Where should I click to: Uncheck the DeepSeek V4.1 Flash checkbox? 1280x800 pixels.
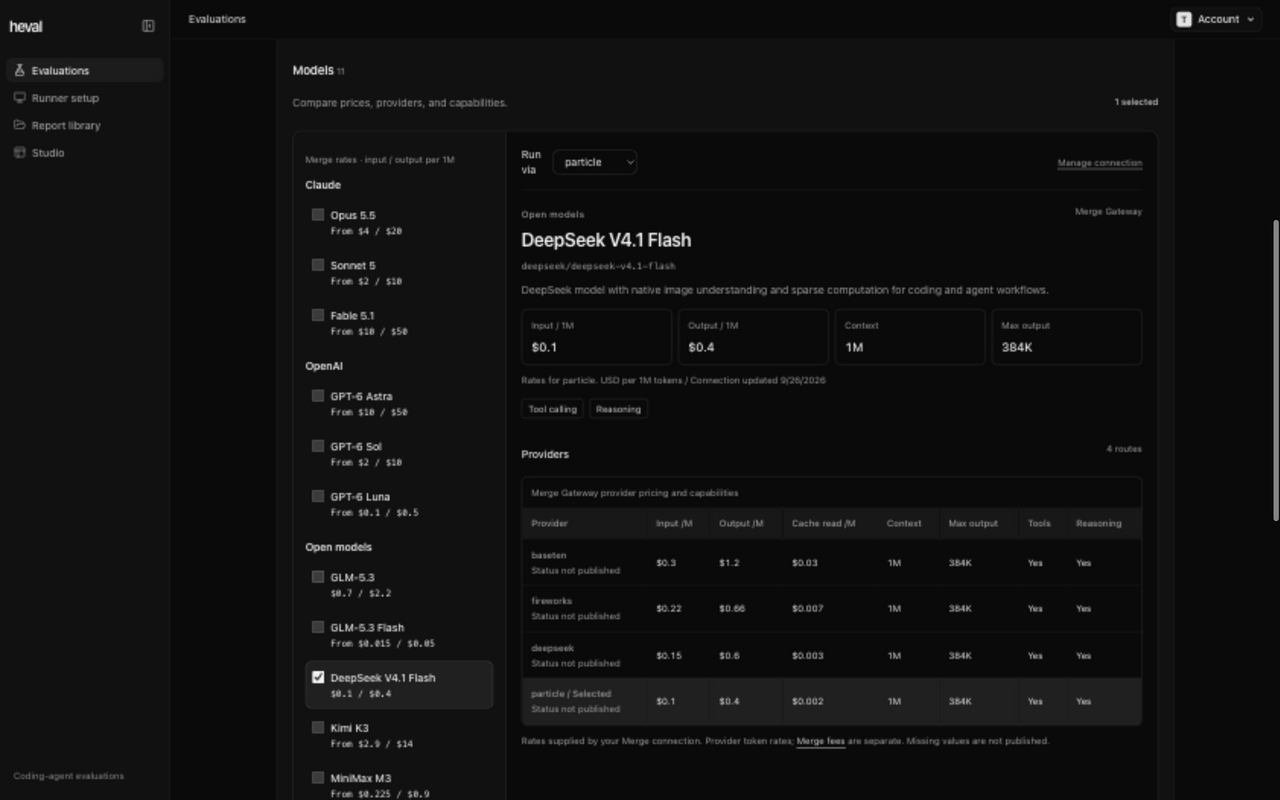[x=318, y=677]
